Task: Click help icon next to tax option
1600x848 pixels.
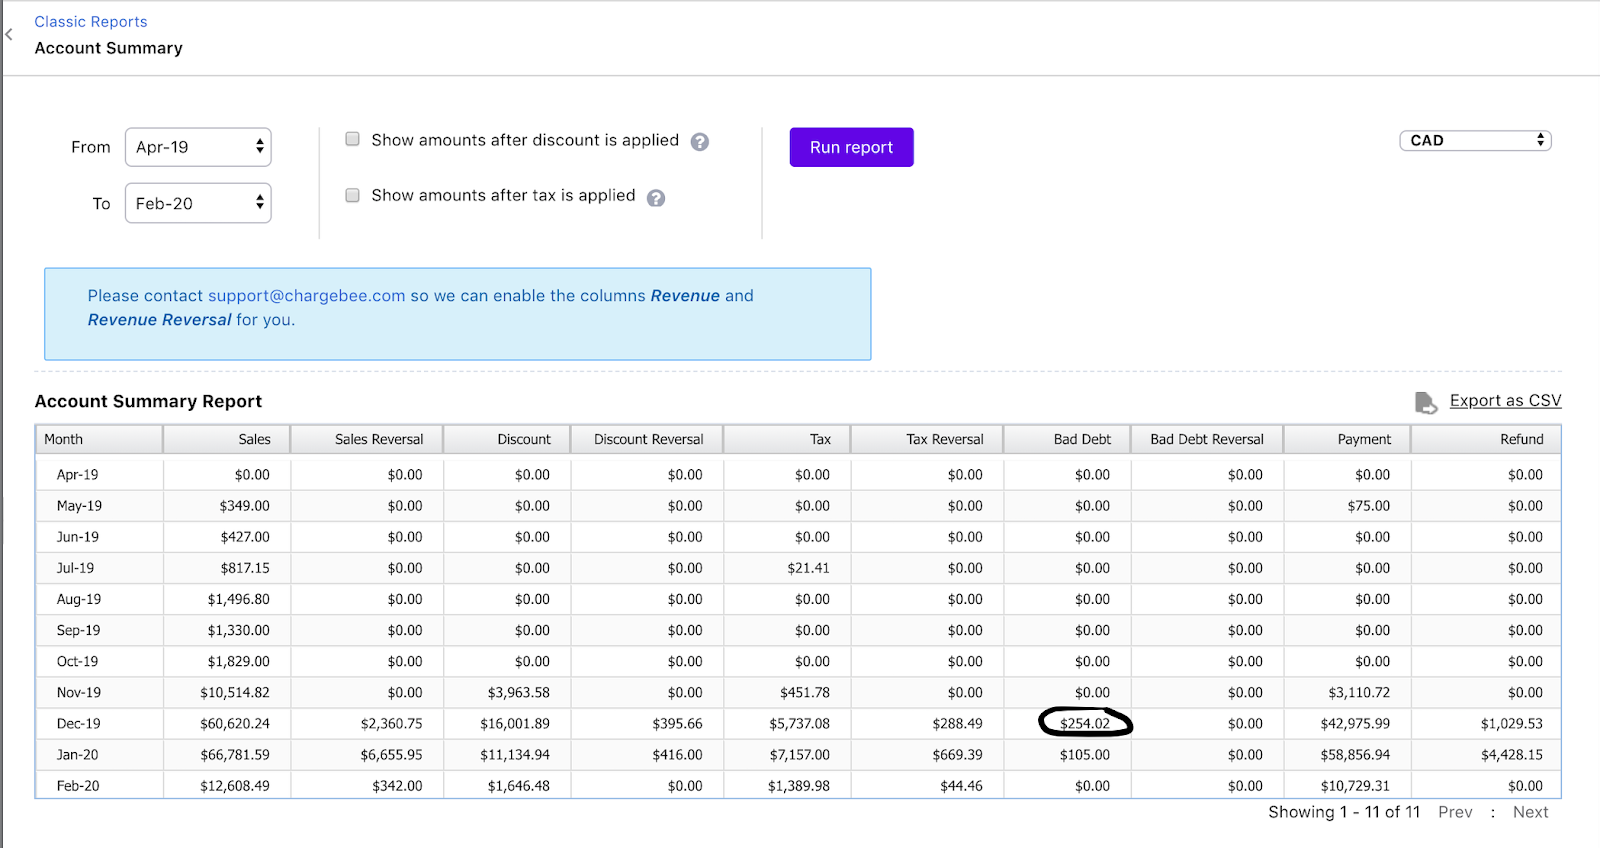Action: (x=656, y=198)
